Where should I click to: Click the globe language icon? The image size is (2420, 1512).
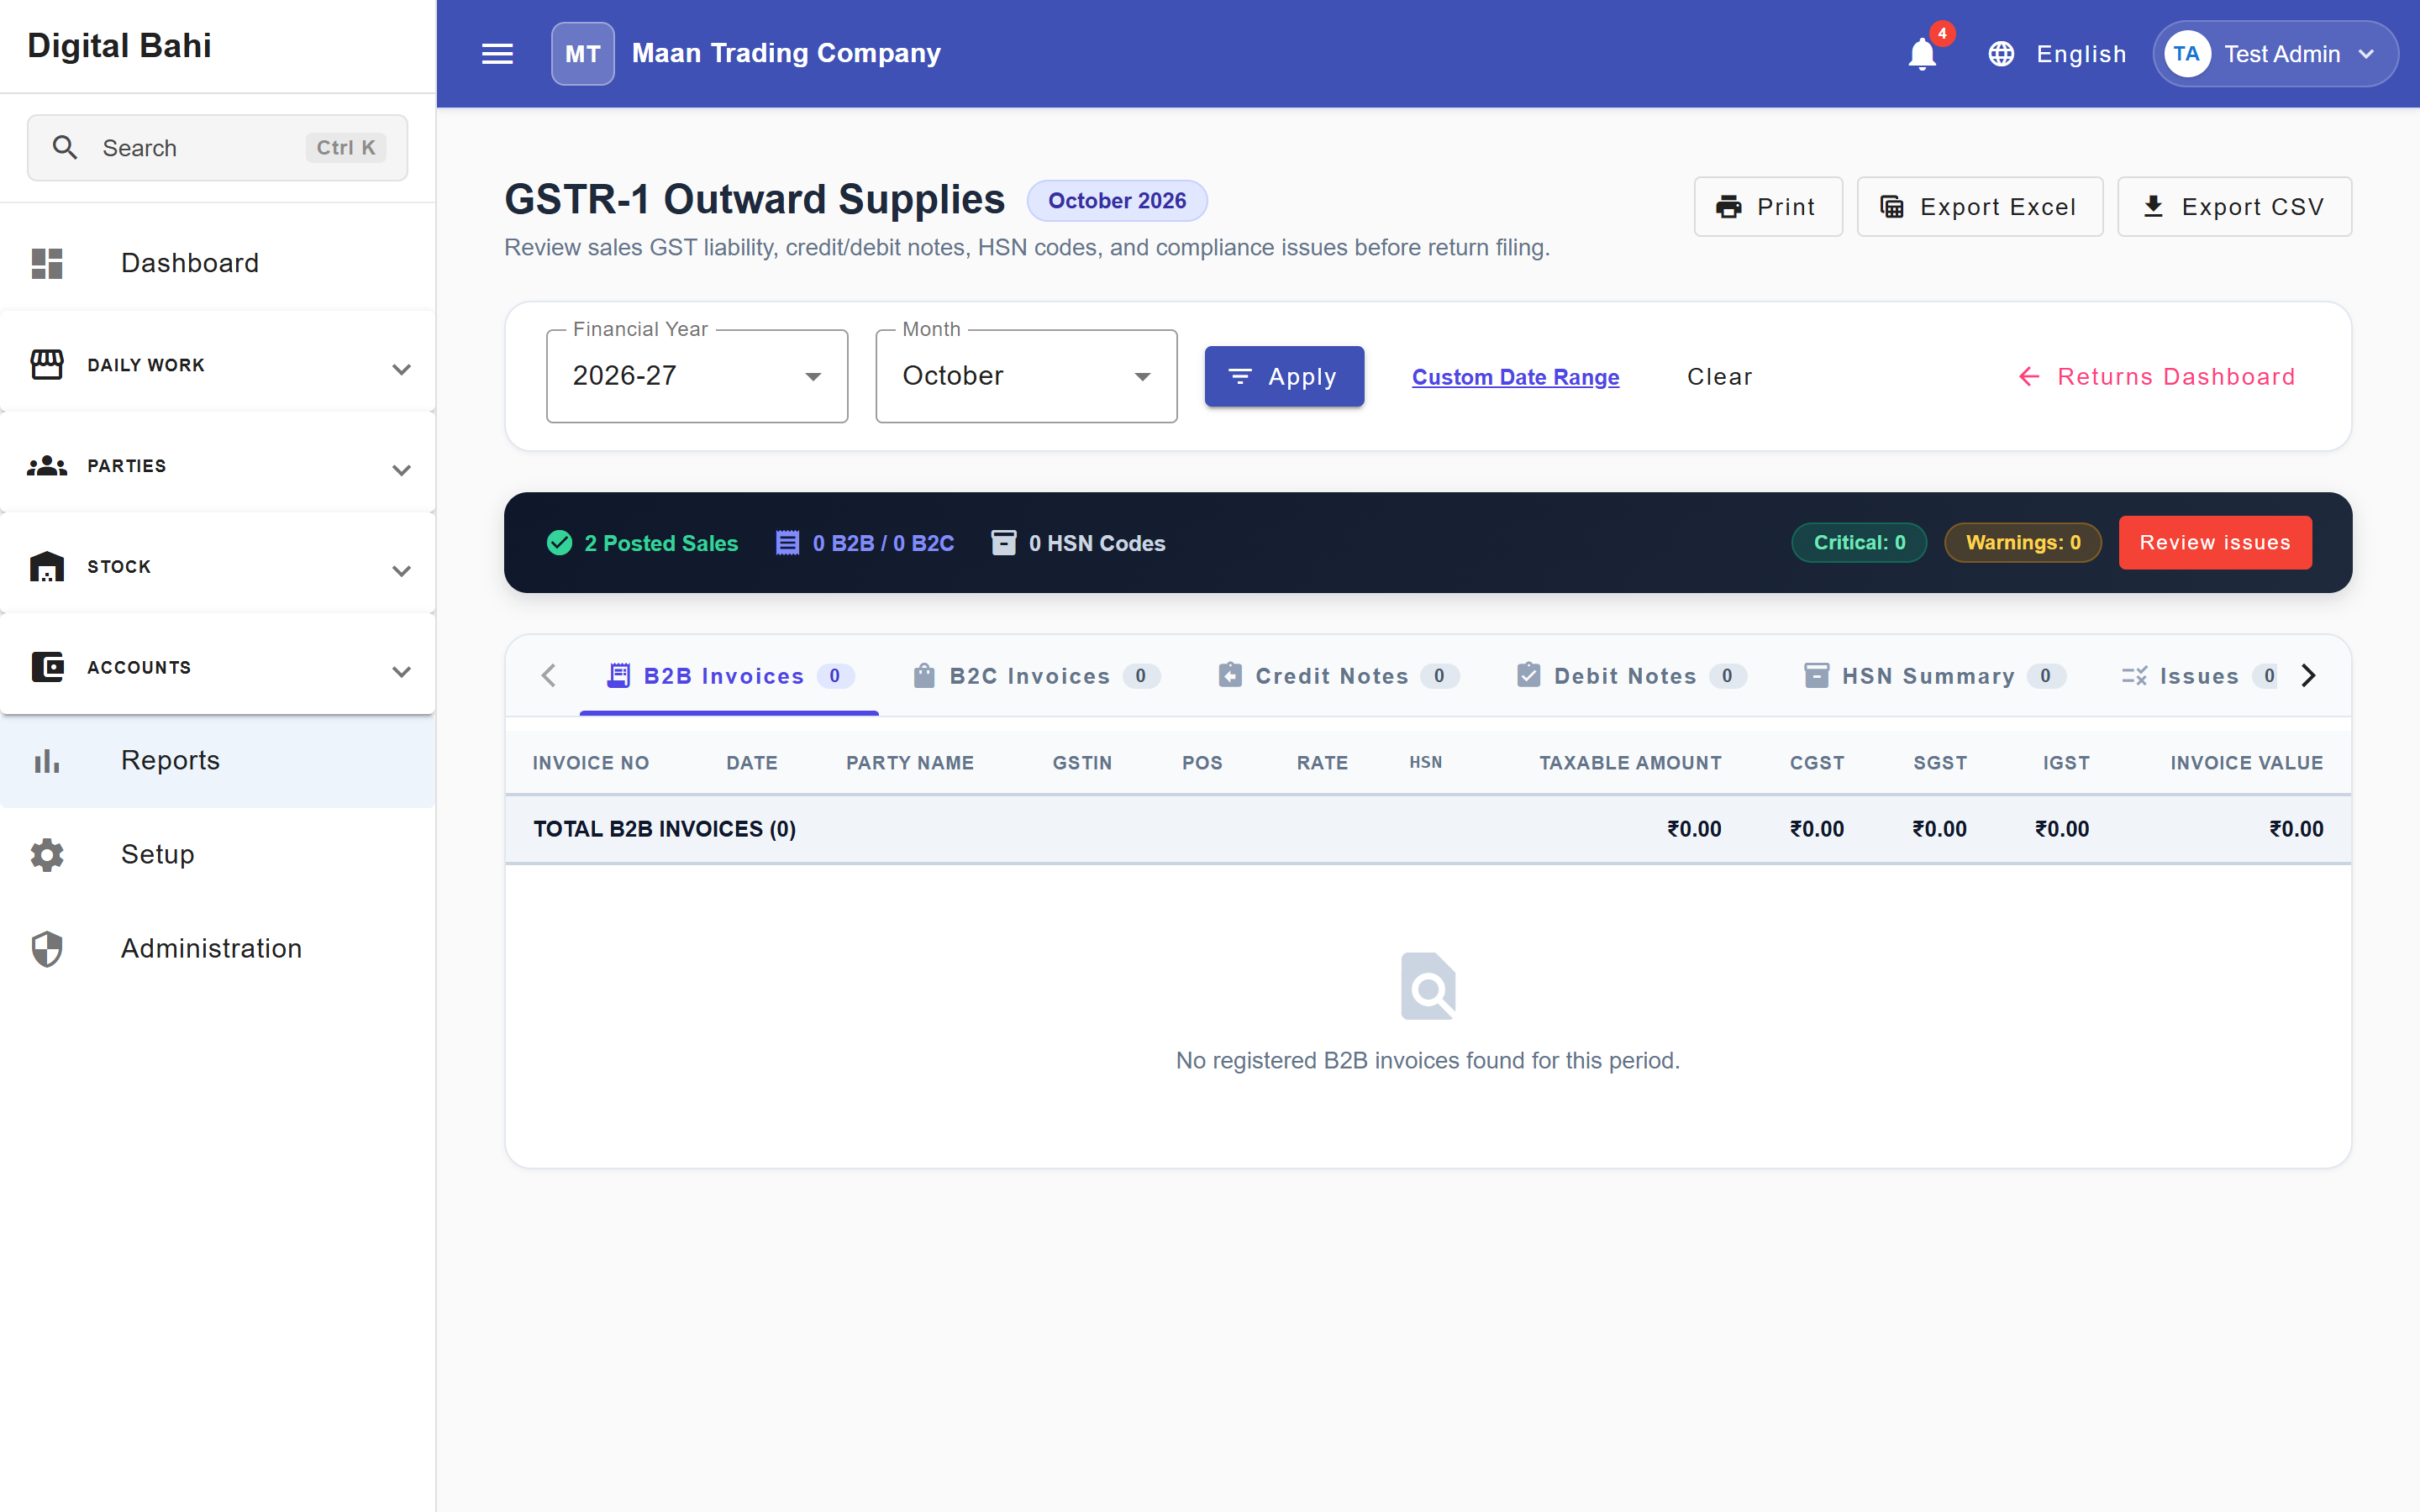[2001, 54]
